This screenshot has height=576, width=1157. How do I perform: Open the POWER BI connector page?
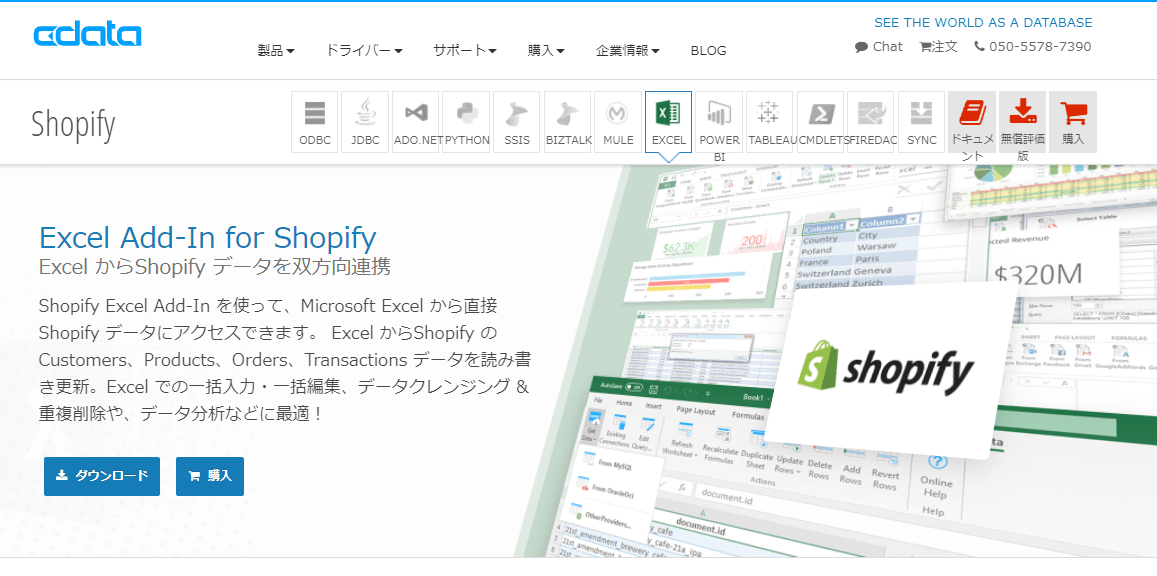(x=718, y=121)
